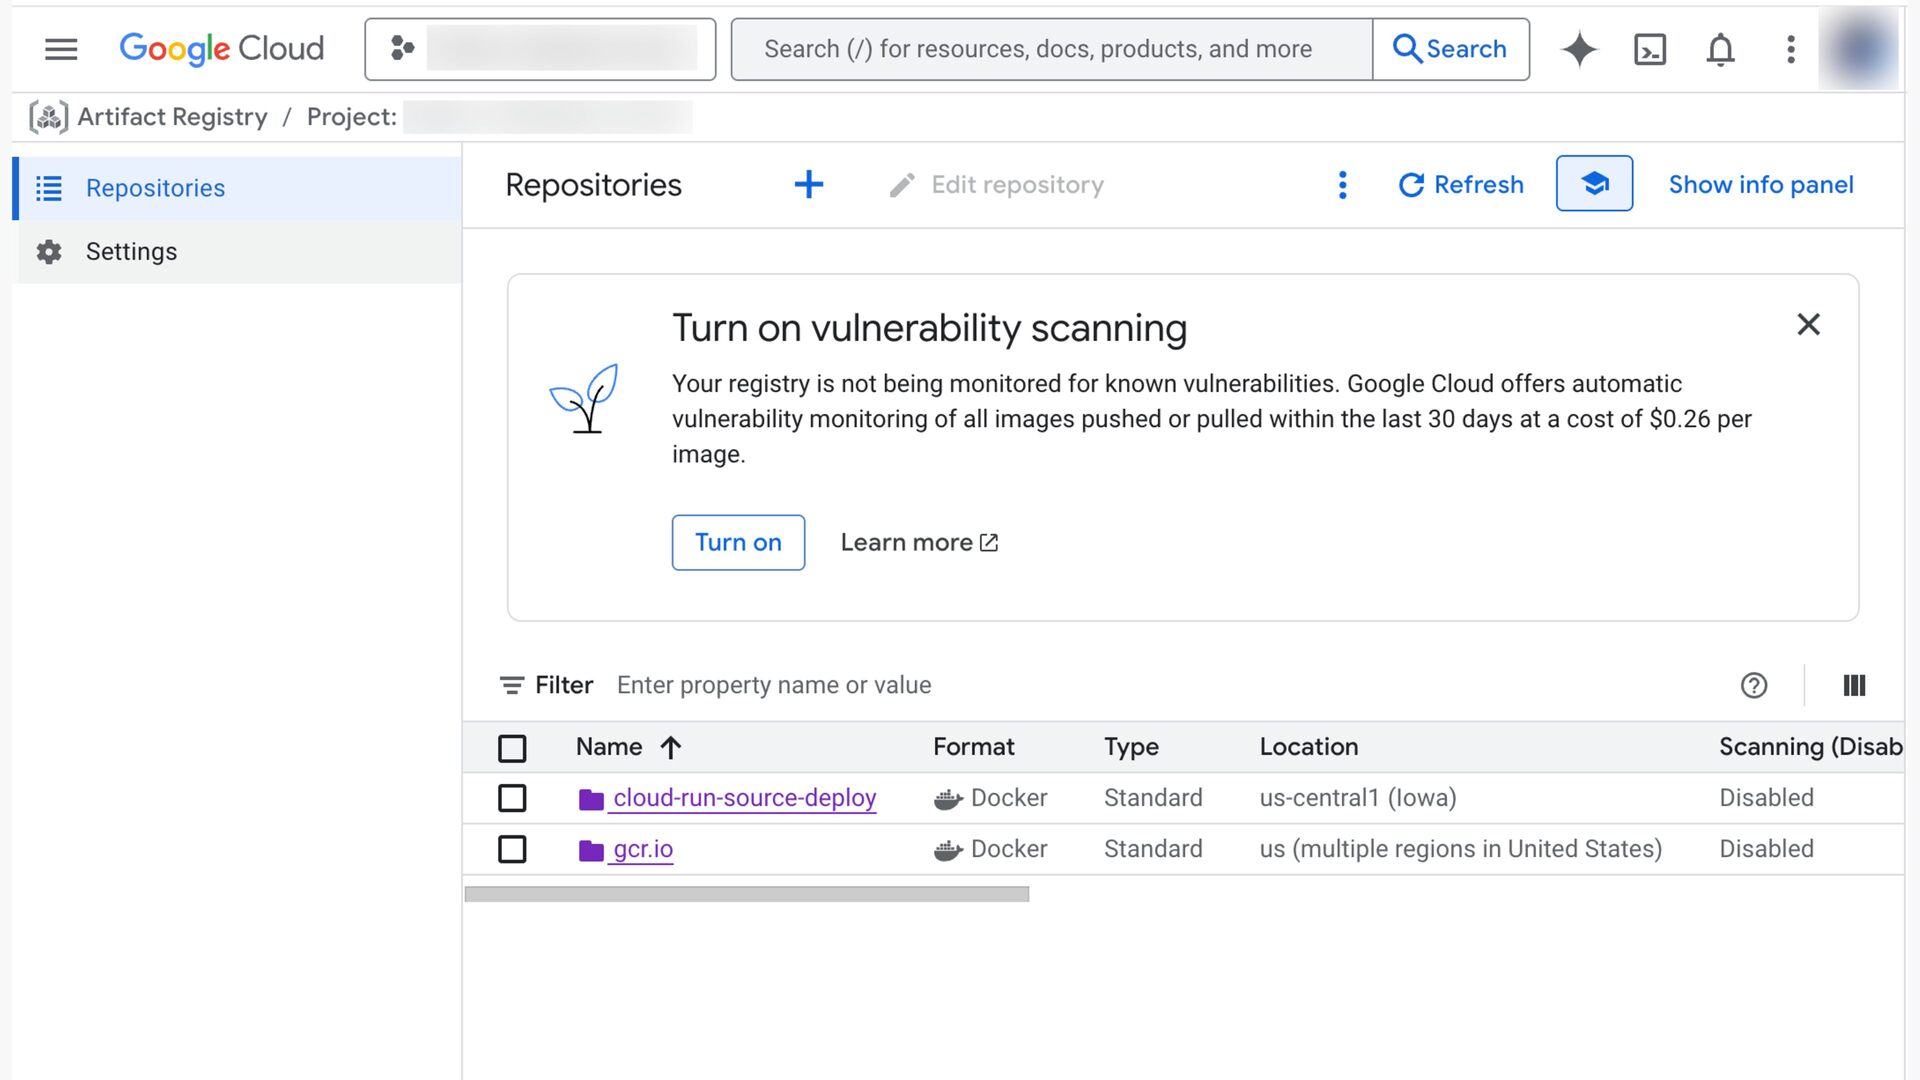Click the plus icon to create repository
Viewport: 1920px width, 1080px height.
(808, 184)
